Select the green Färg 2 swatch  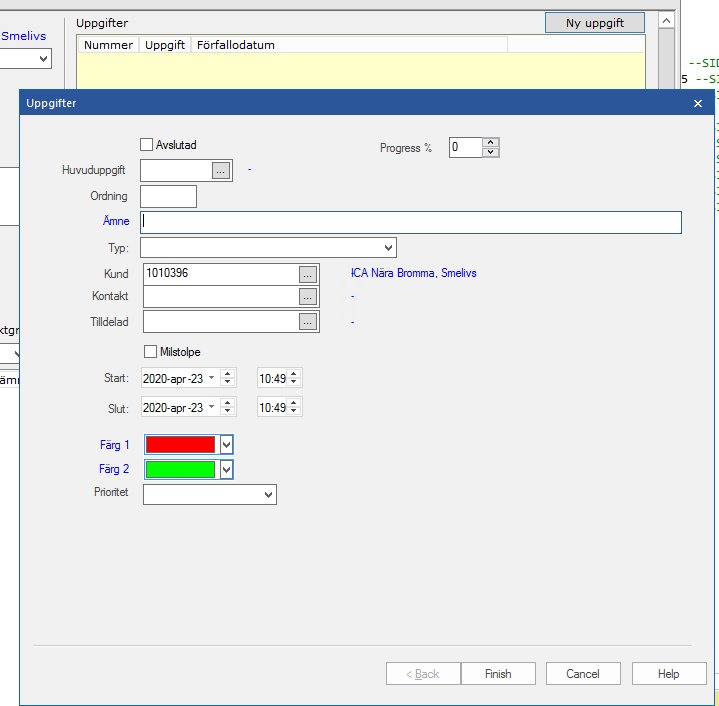[180, 469]
